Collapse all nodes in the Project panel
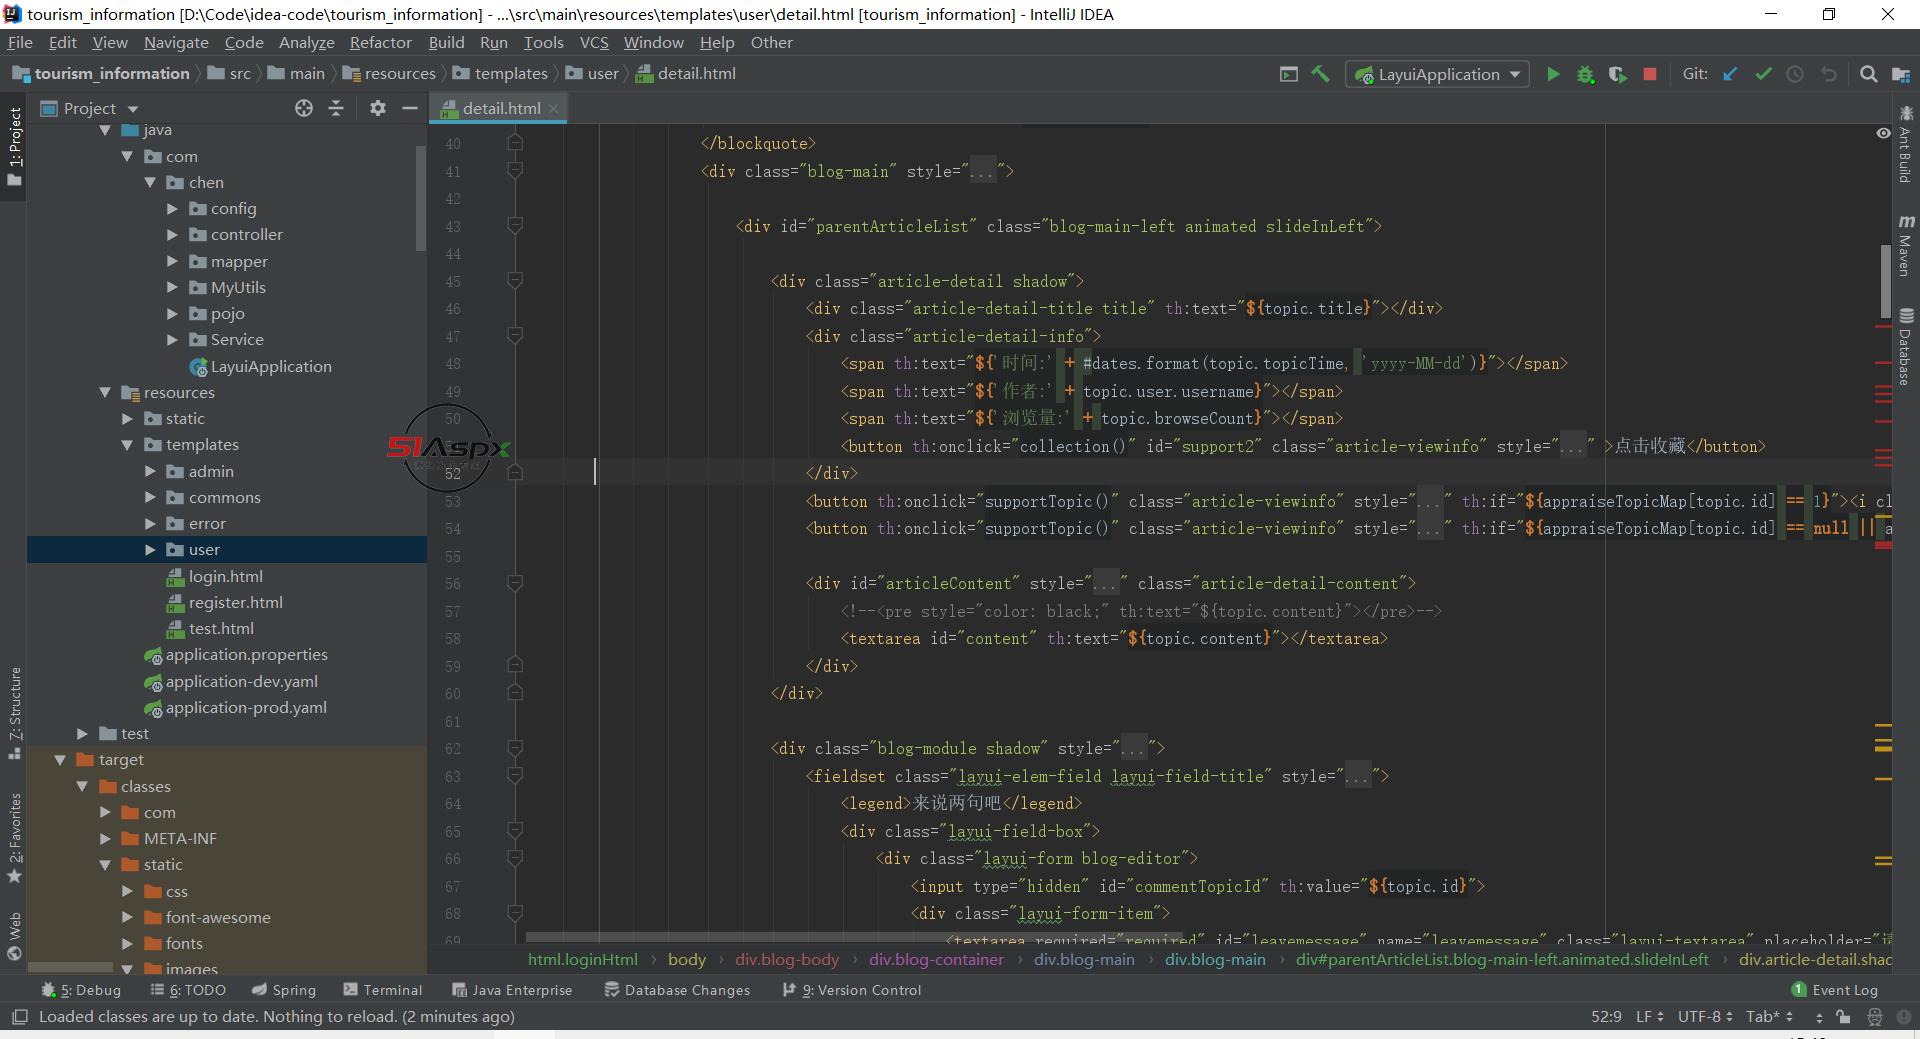This screenshot has width=1920, height=1039. [336, 108]
